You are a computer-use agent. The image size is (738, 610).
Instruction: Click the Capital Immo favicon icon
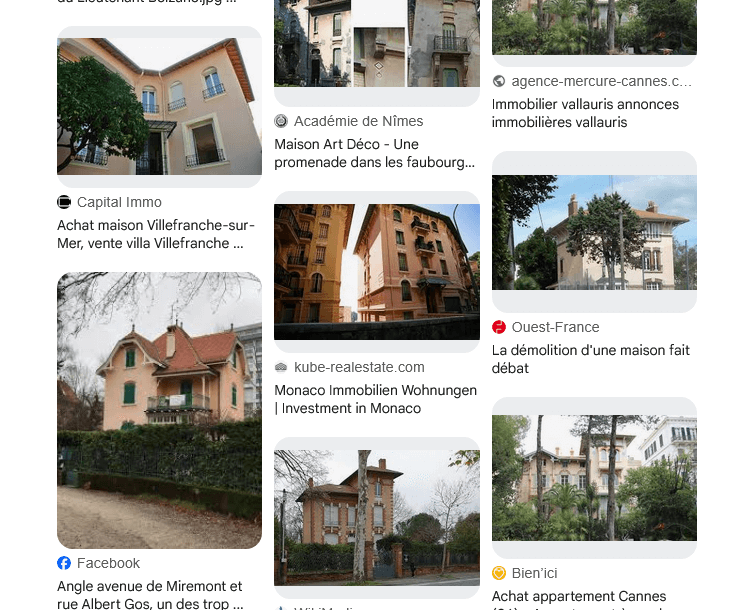[64, 202]
